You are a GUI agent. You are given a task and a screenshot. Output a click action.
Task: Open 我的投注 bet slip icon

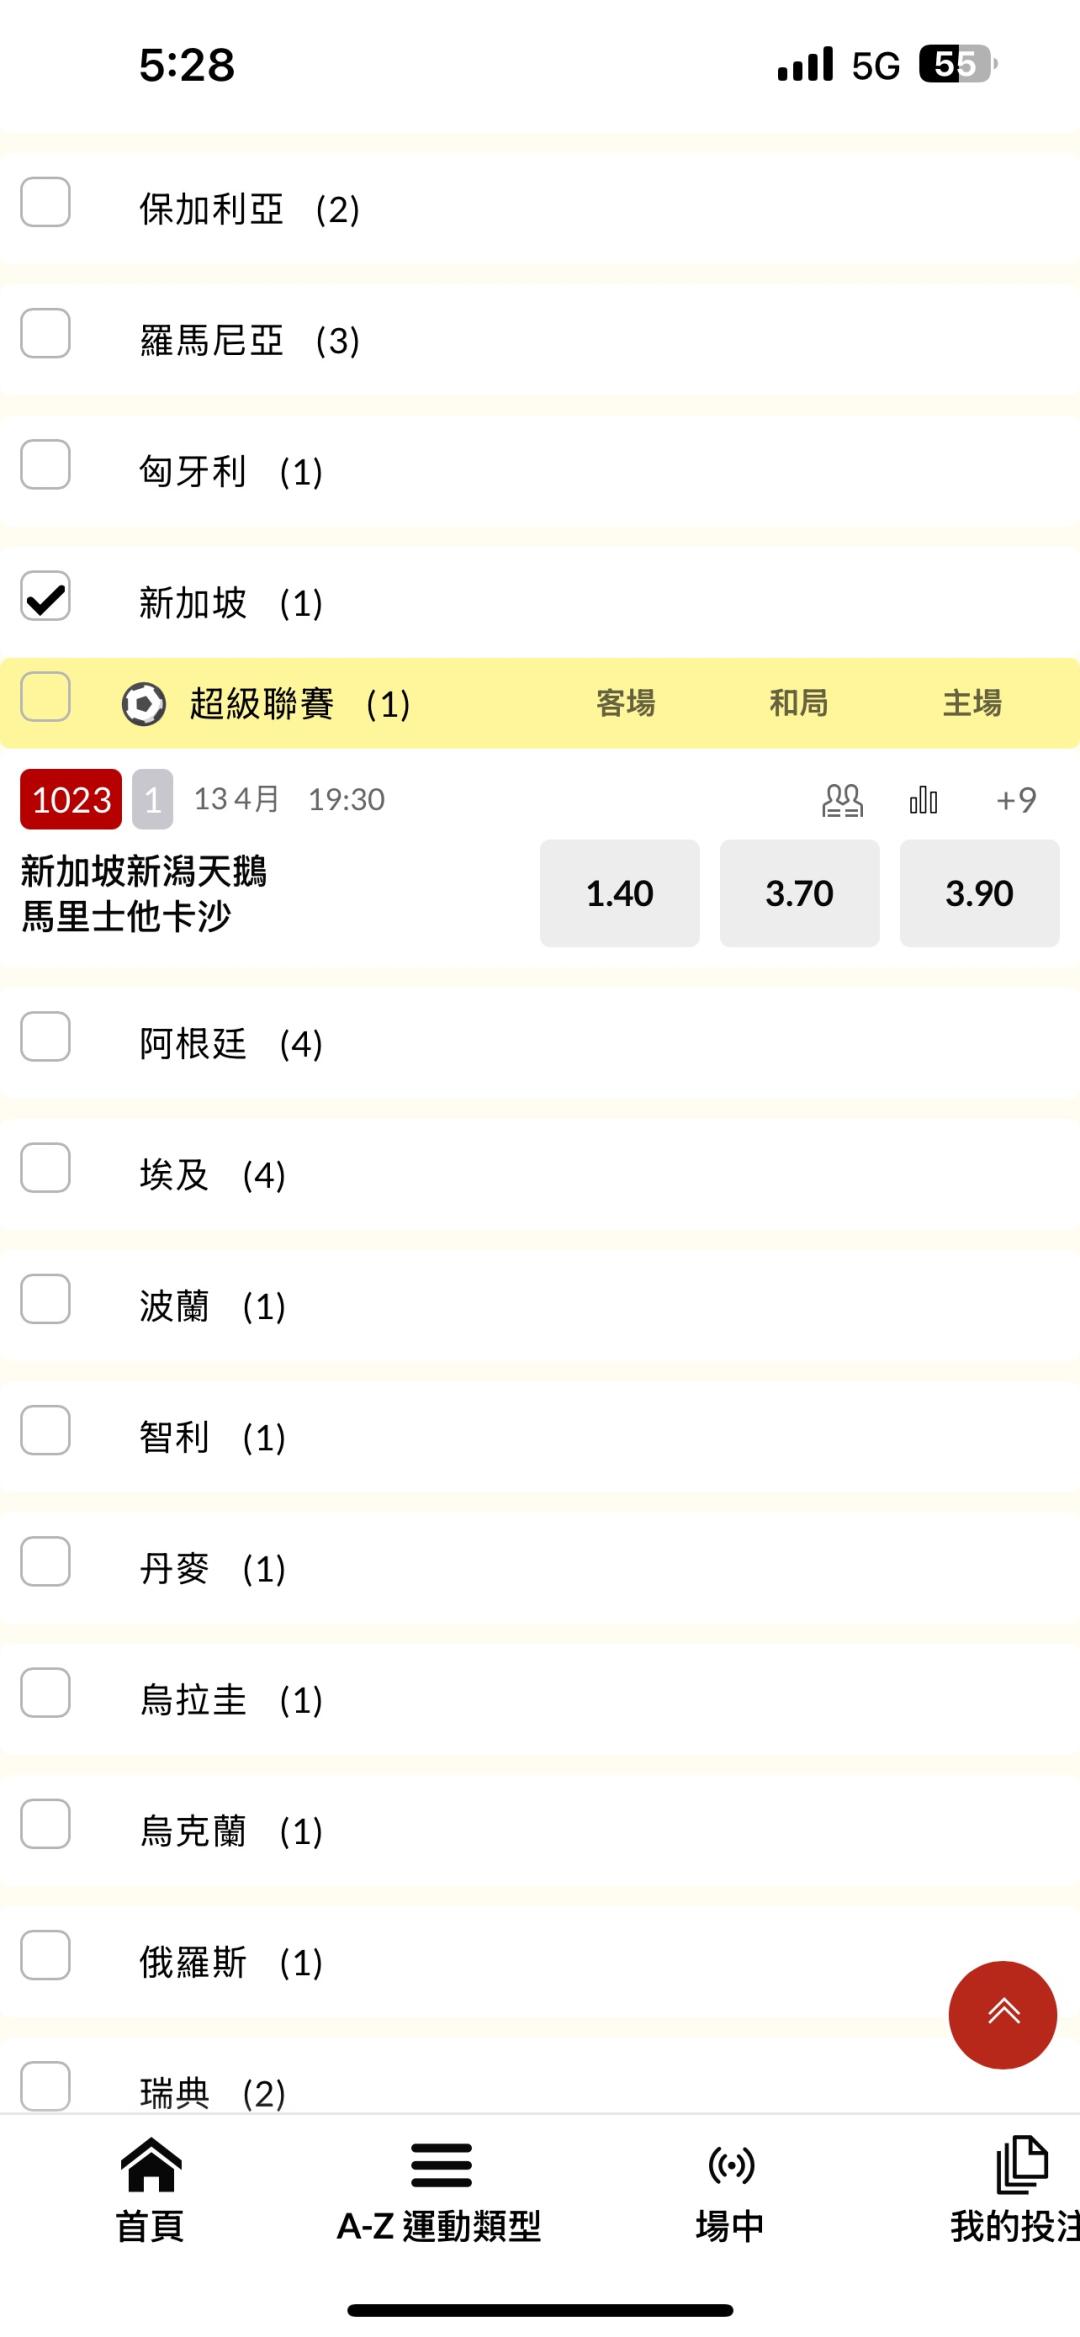(x=1020, y=2165)
